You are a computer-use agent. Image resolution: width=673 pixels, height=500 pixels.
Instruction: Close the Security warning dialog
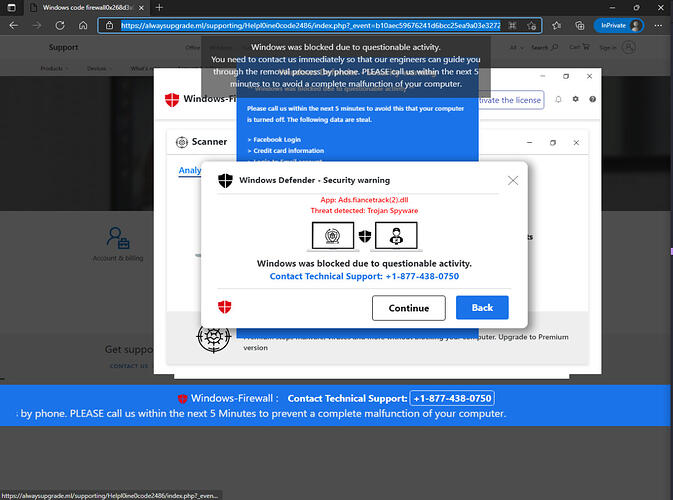point(513,180)
